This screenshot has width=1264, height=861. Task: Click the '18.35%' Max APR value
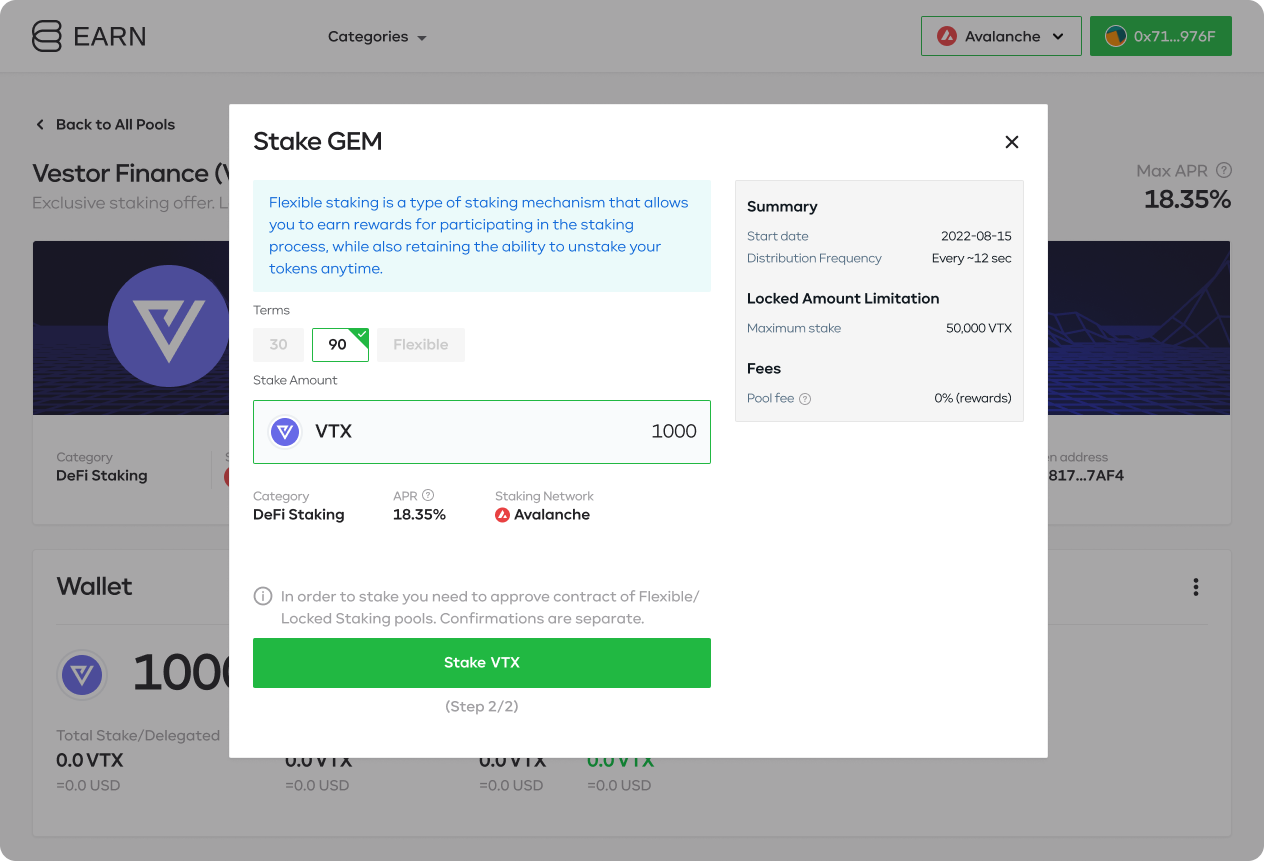(1187, 199)
